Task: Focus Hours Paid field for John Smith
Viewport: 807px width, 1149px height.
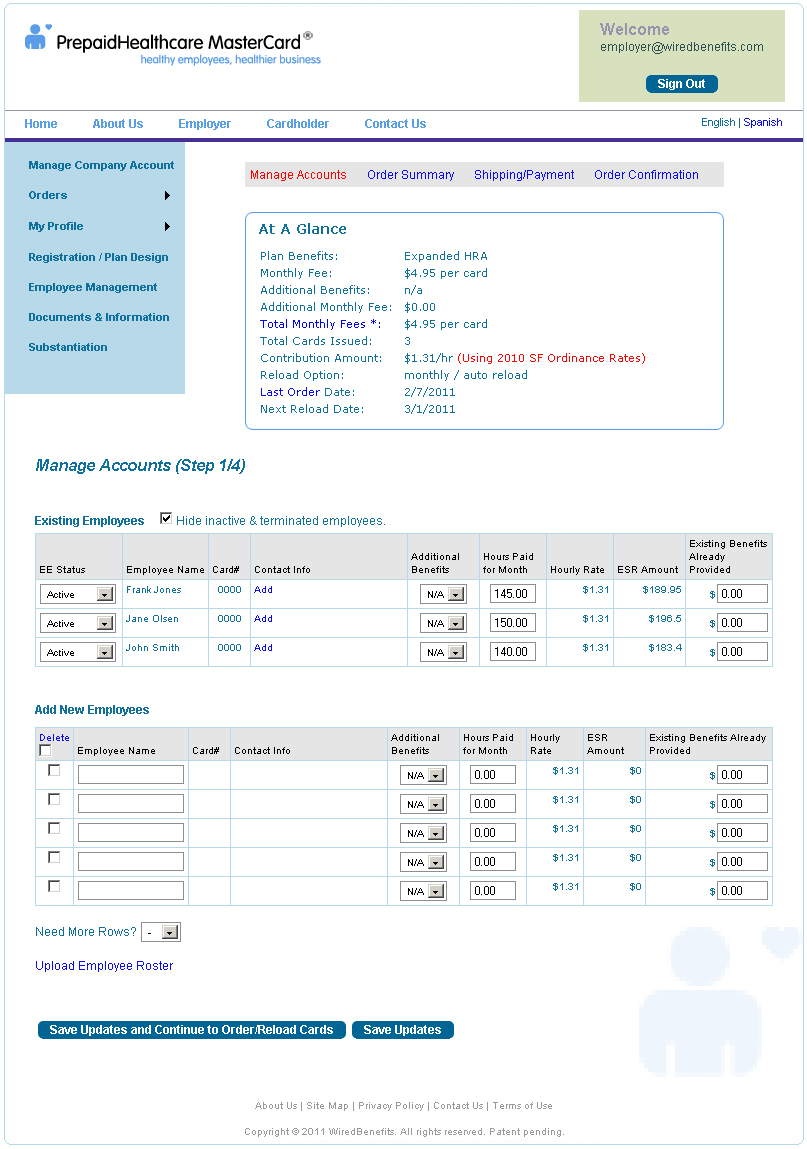Action: [511, 652]
